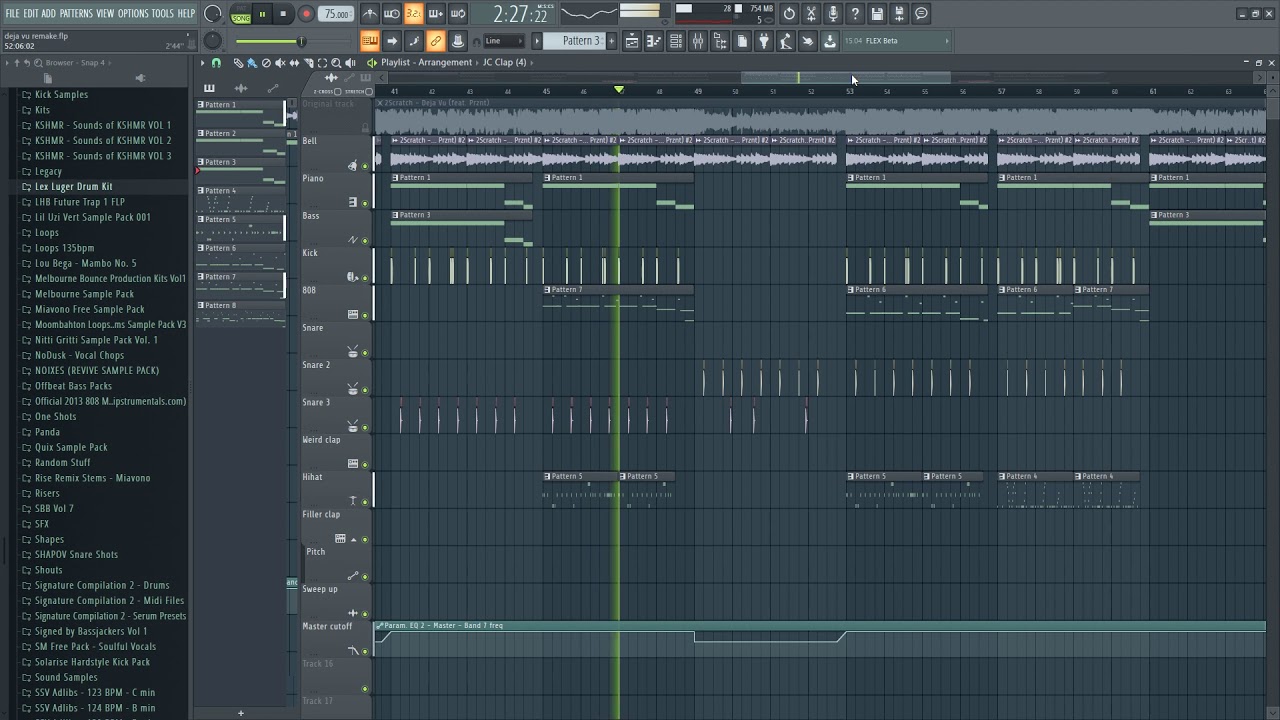Mute the Kick track green light
This screenshot has width=1280, height=720.
tap(365, 278)
